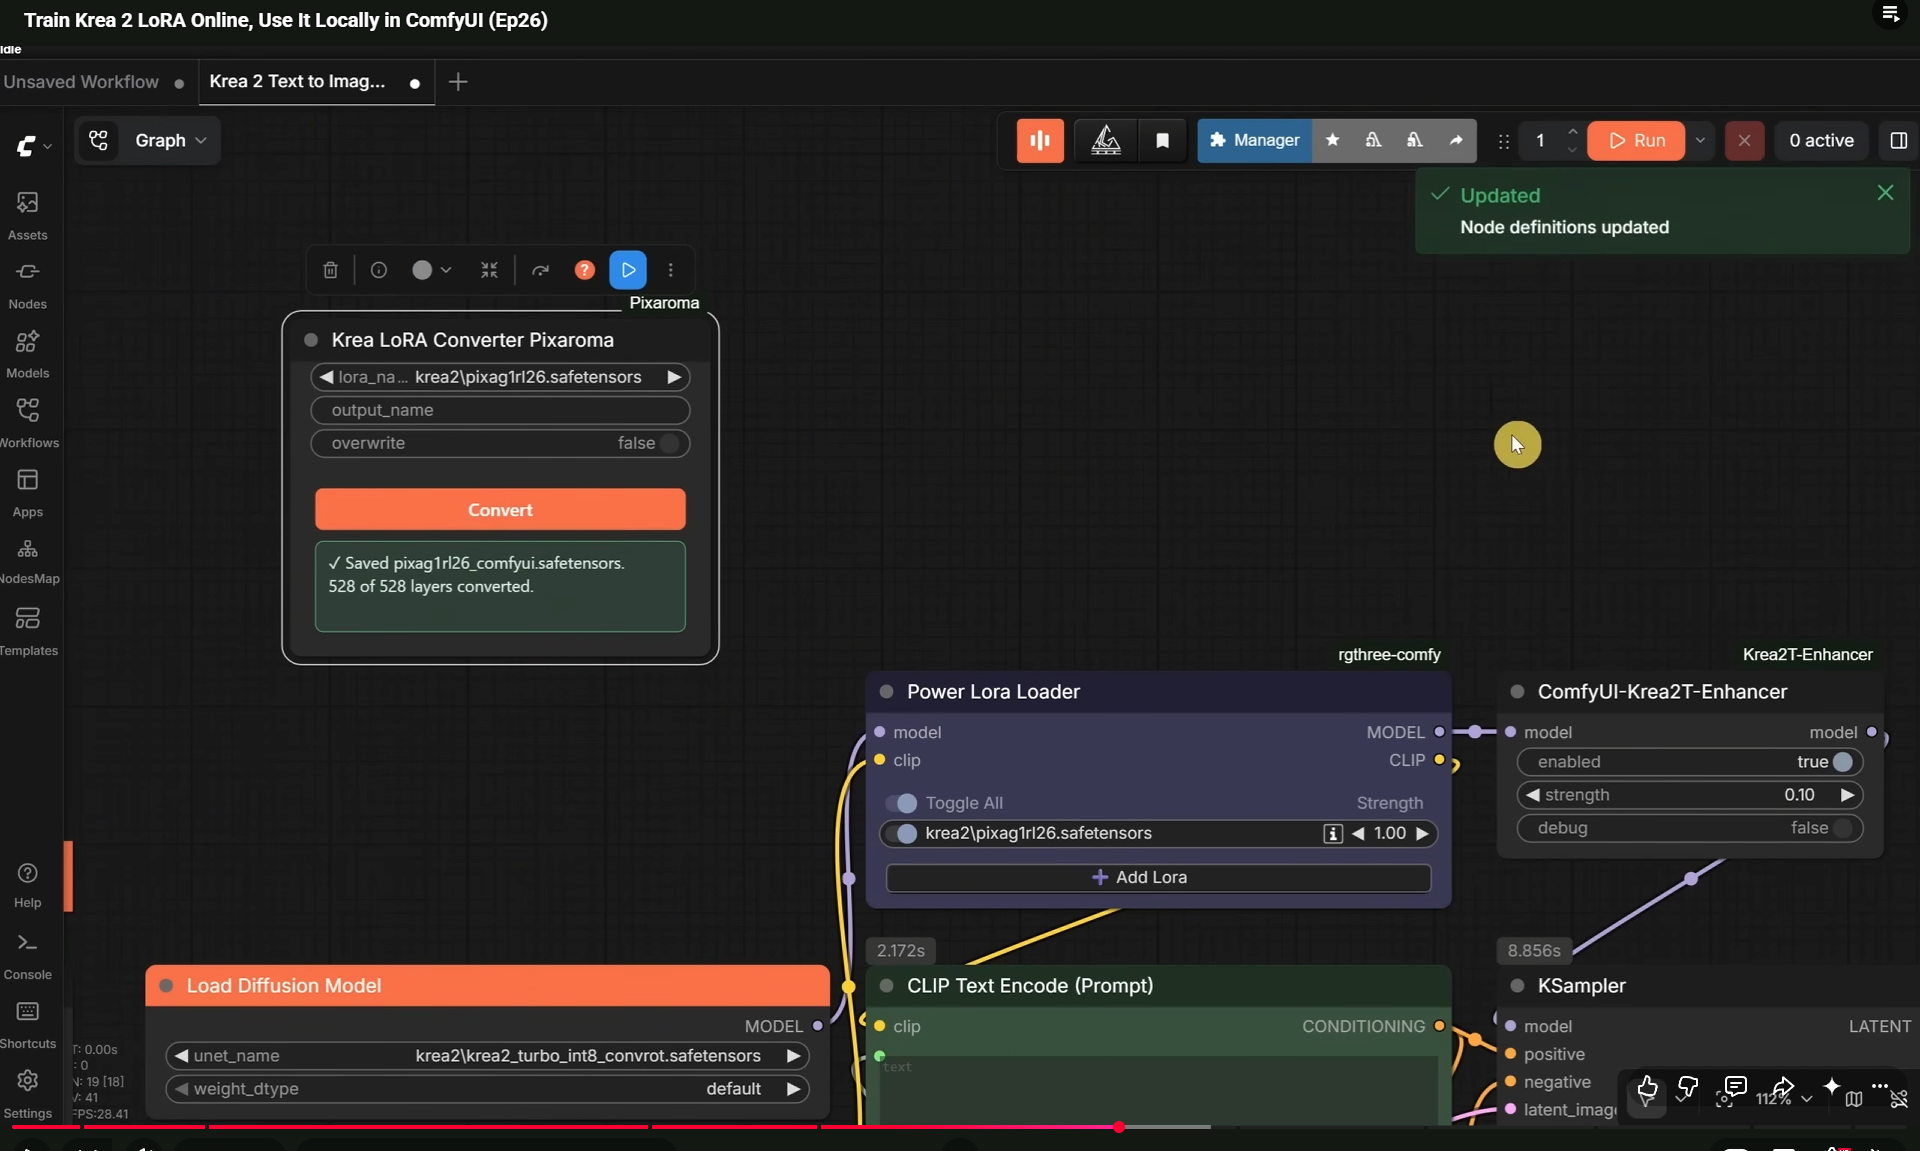Open the video playlist queue icon
The image size is (1920, 1151).
(x=1890, y=14)
